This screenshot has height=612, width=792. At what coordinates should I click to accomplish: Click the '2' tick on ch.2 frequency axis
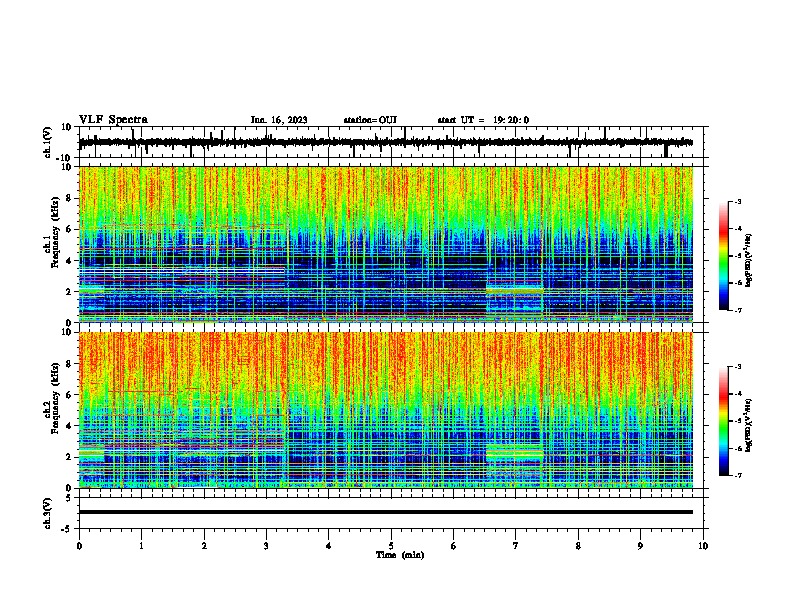click(70, 457)
